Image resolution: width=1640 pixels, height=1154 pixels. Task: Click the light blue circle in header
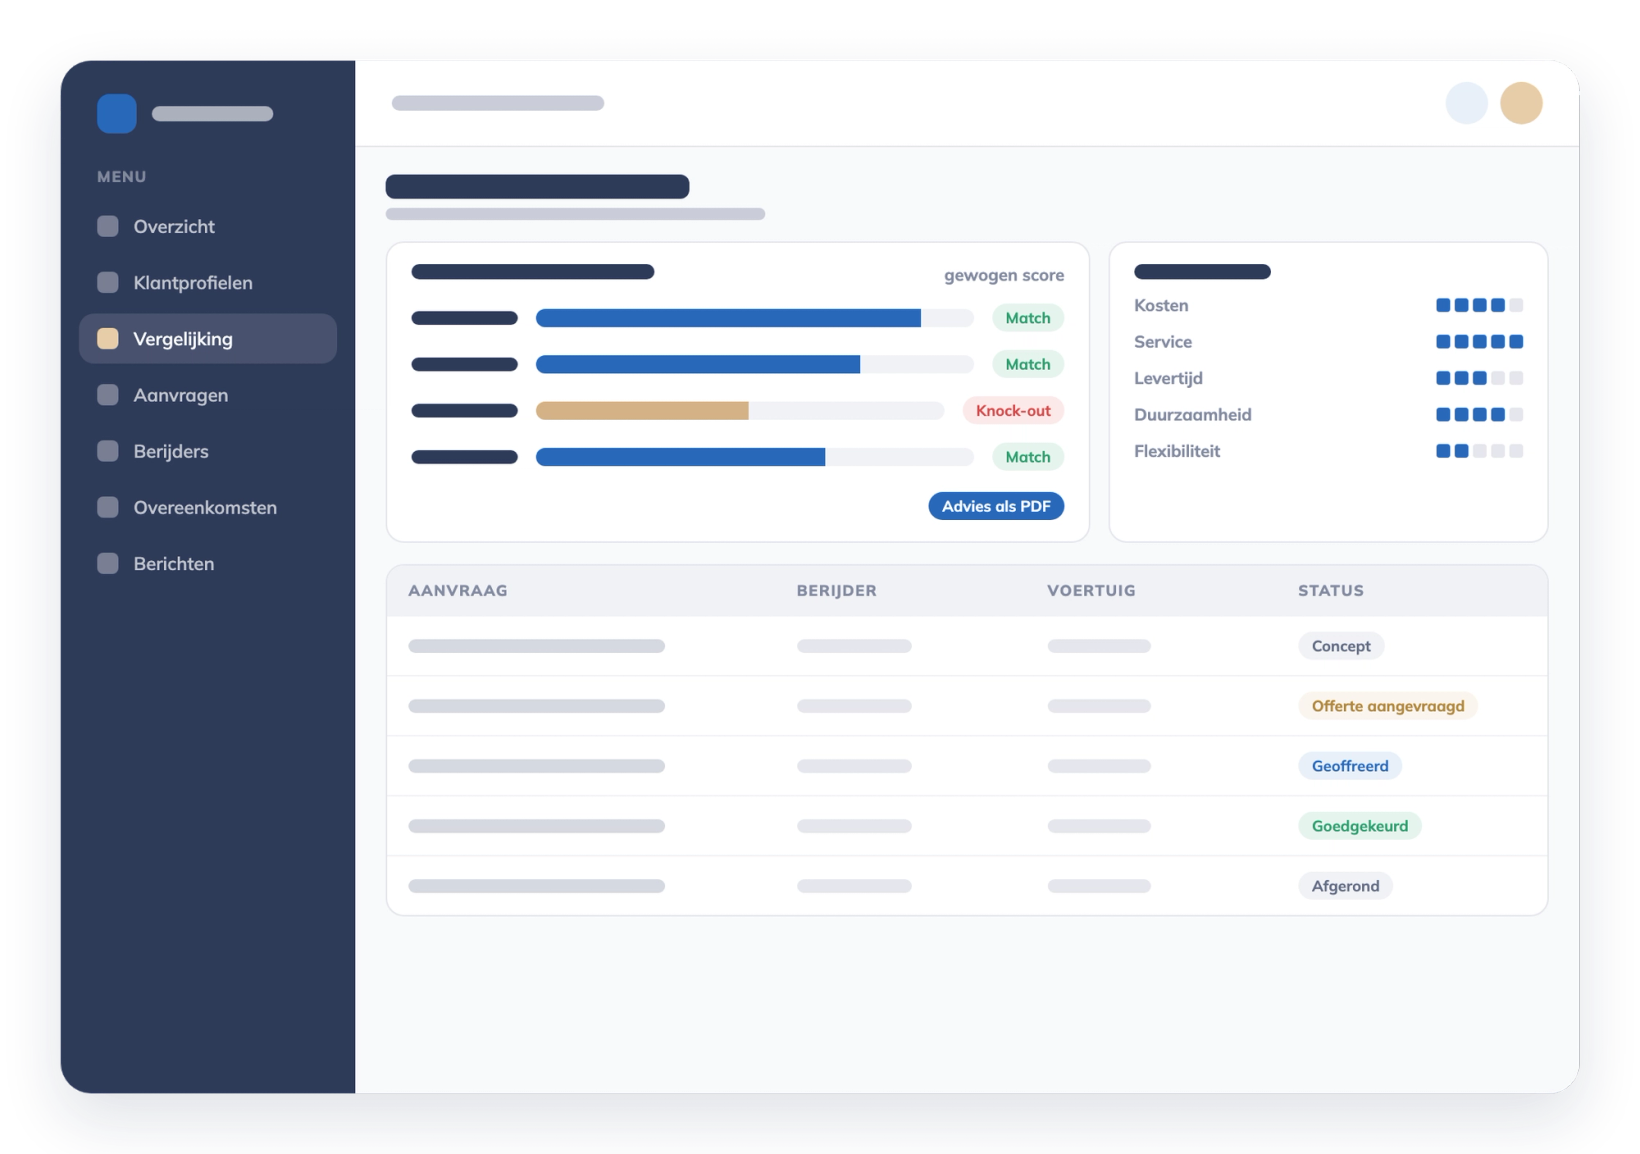point(1467,103)
